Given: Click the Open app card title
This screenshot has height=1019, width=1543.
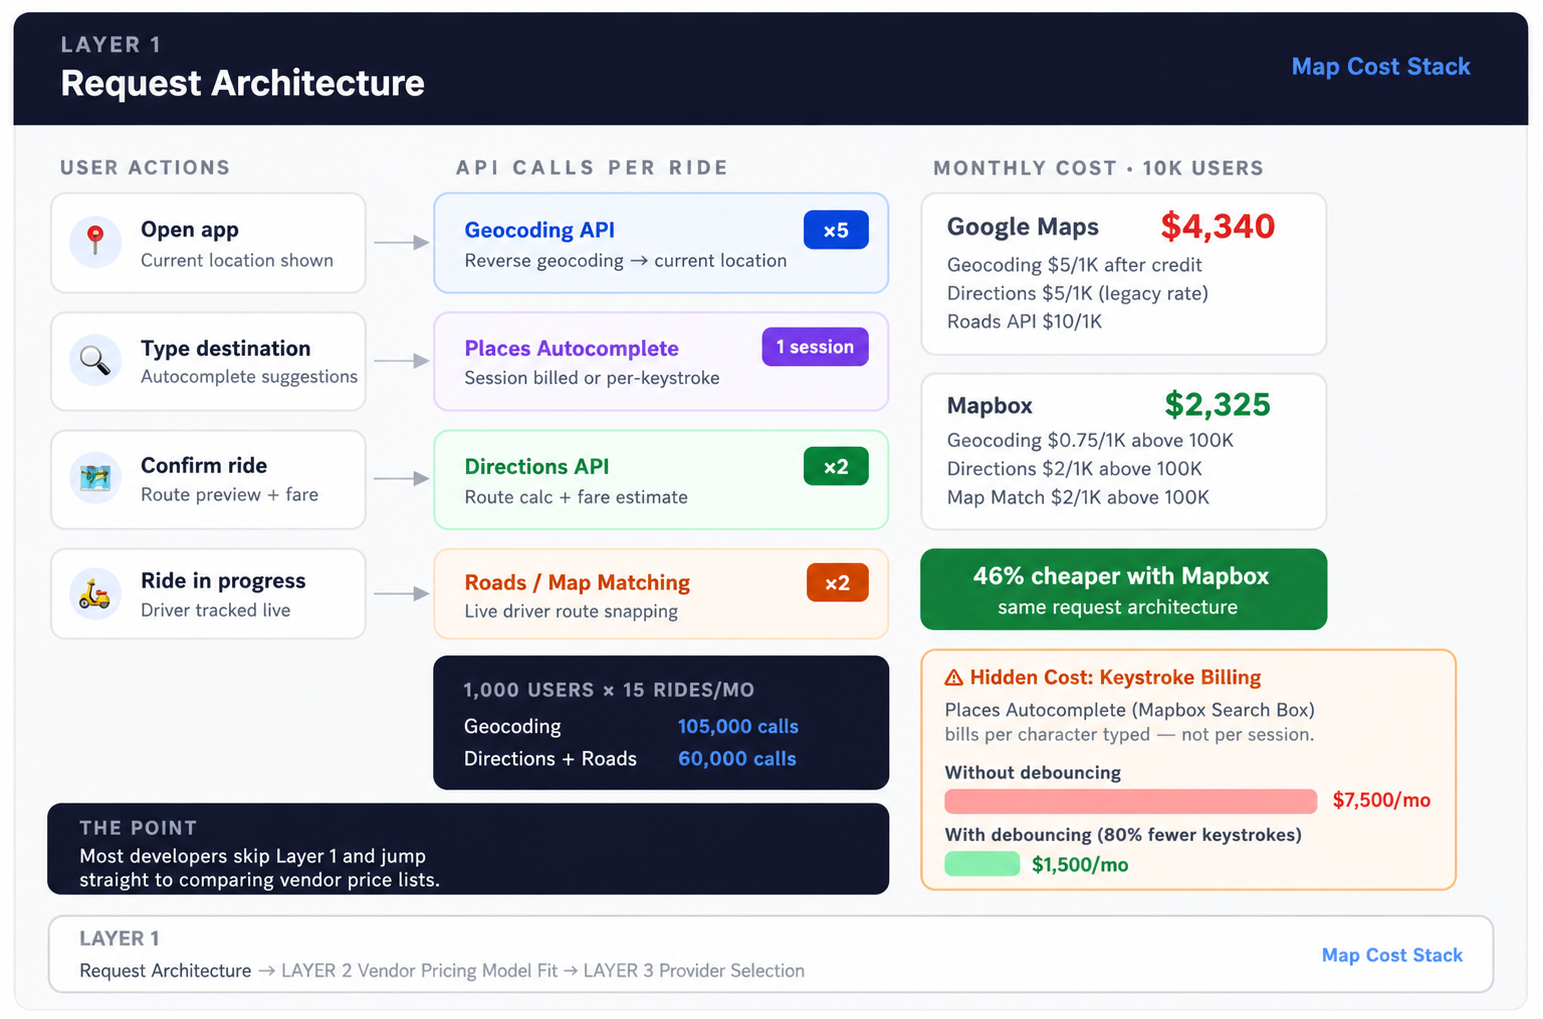Looking at the screenshot, I should 190,230.
